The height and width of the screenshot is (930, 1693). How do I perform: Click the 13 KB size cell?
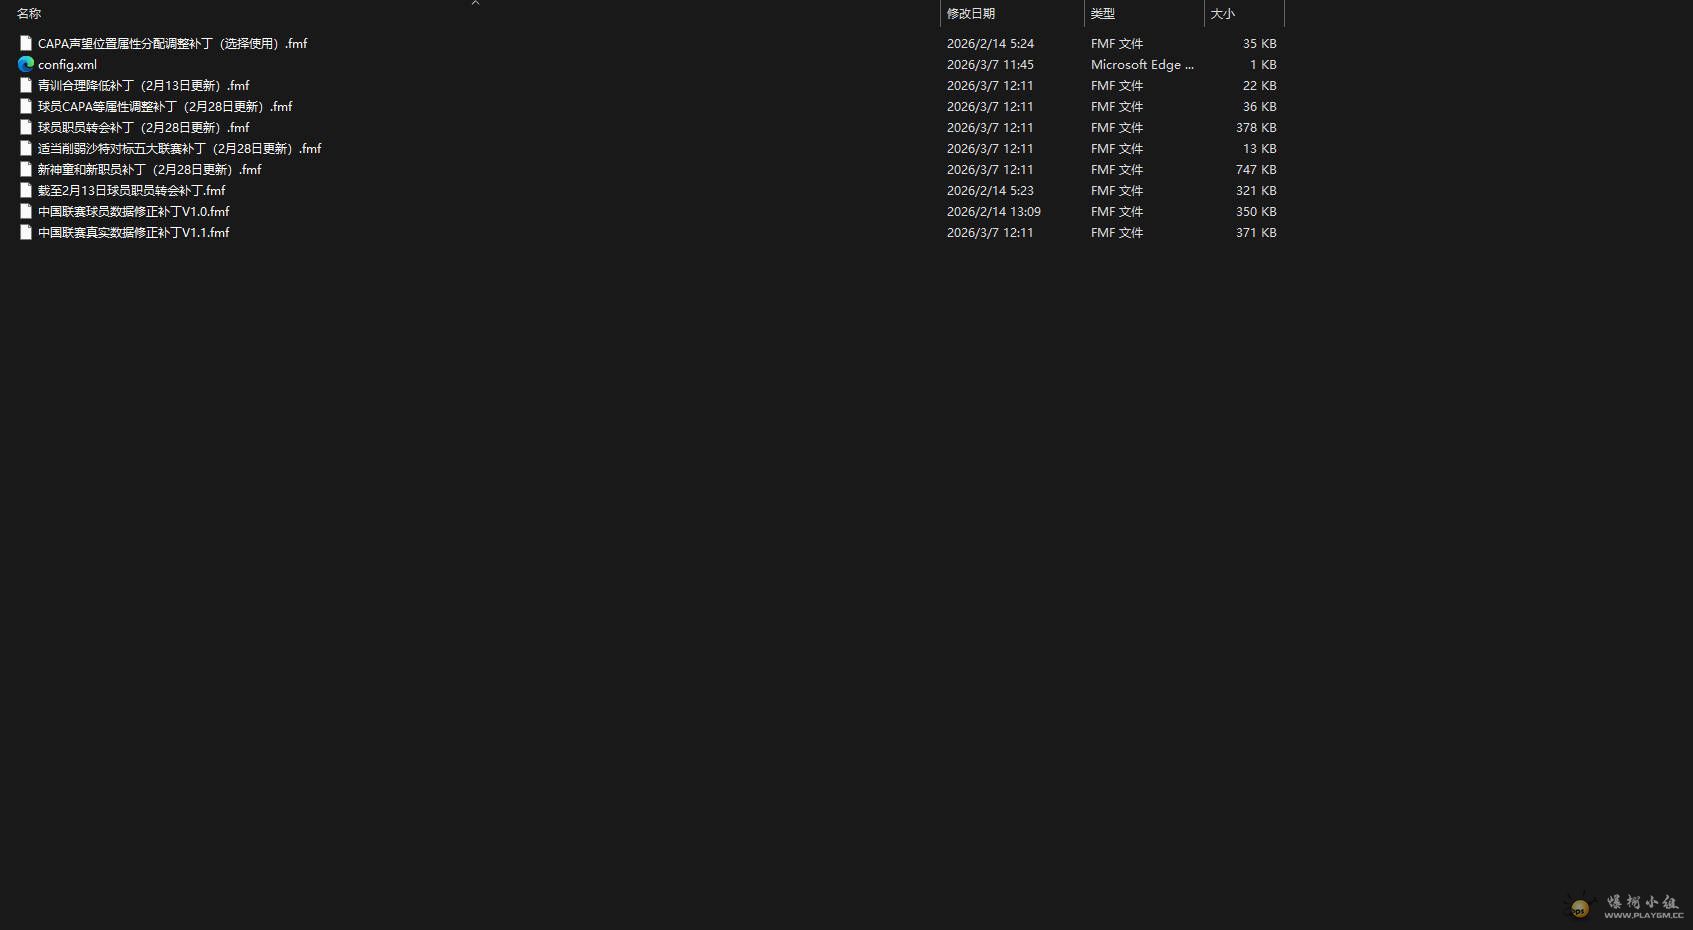[x=1259, y=148]
